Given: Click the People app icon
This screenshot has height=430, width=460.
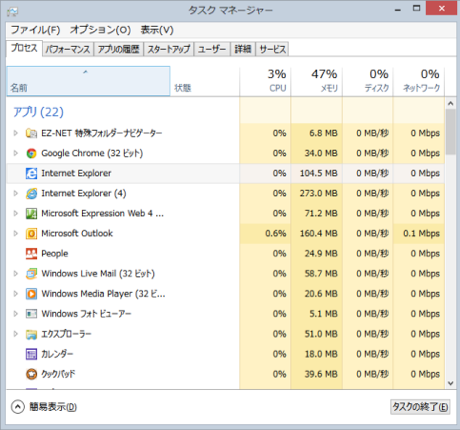Looking at the screenshot, I should pyautogui.click(x=31, y=254).
